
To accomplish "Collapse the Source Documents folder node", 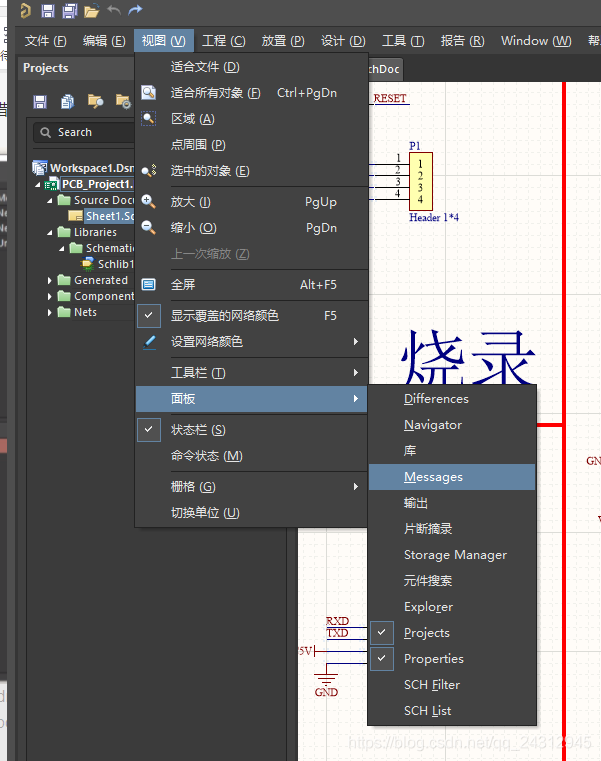I will (x=50, y=200).
